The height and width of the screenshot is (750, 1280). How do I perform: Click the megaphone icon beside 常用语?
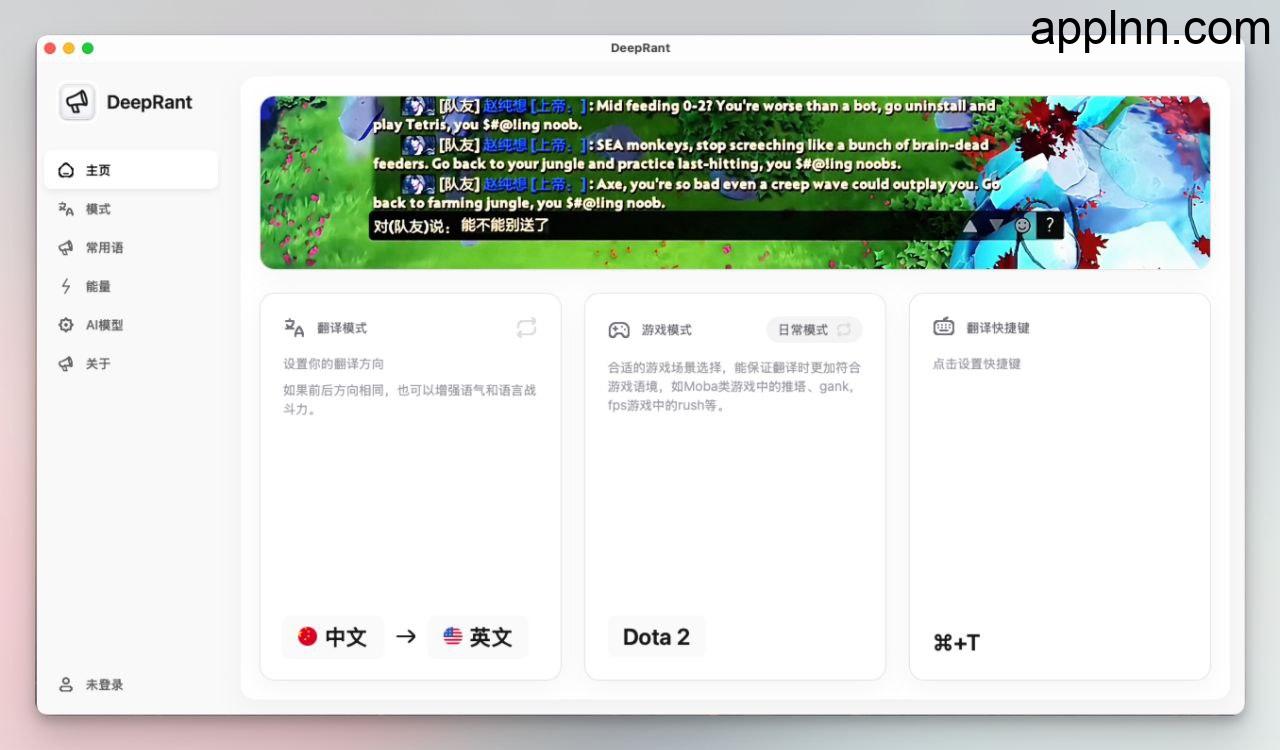click(66, 248)
